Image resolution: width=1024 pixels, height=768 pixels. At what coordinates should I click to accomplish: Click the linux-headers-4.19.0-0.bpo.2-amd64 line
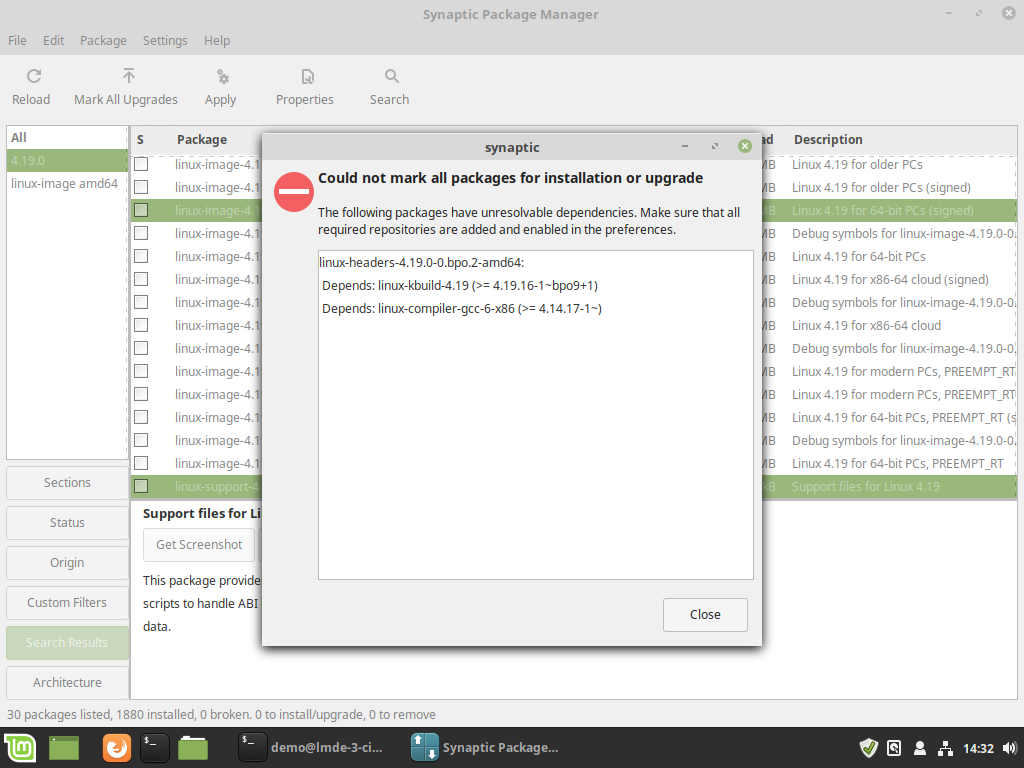[x=422, y=263]
